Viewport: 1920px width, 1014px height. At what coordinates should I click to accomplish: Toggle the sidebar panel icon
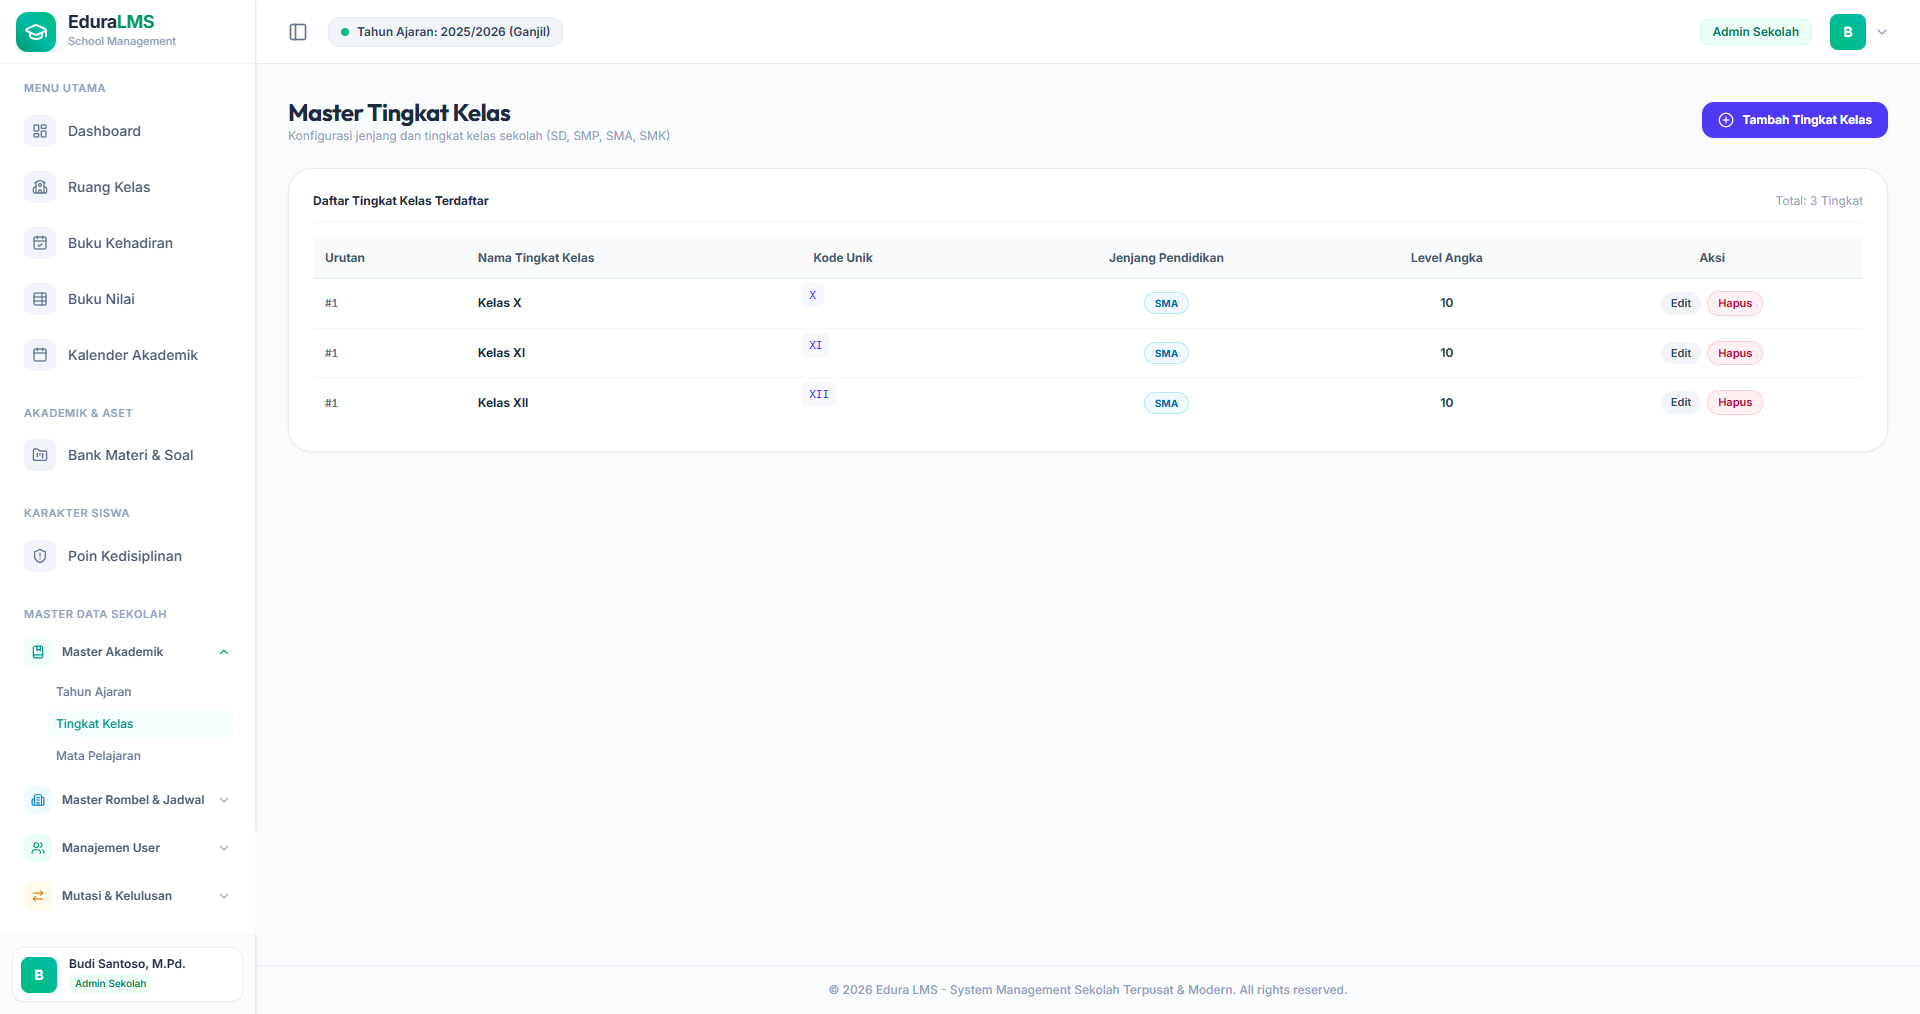pos(298,32)
